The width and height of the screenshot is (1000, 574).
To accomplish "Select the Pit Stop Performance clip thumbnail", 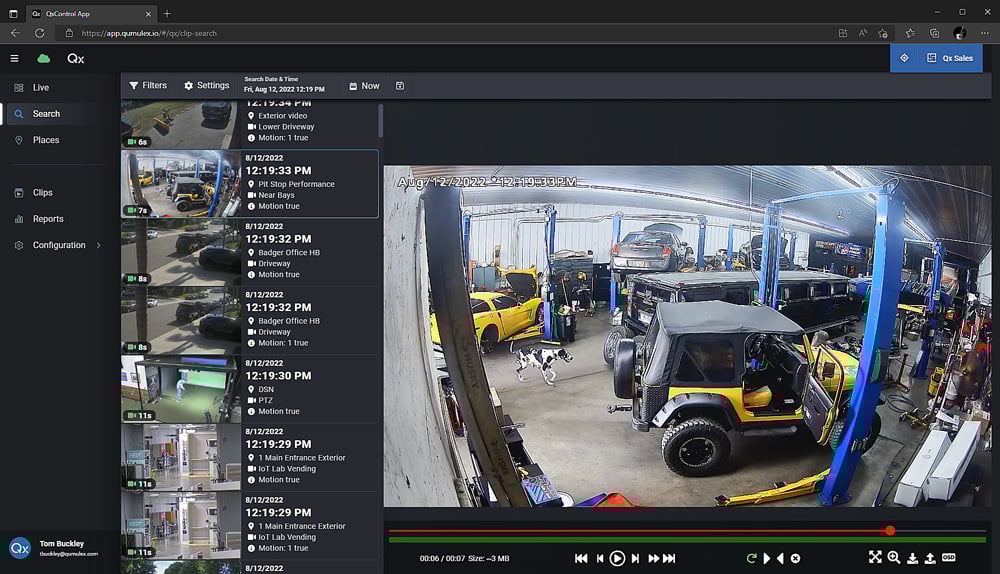I will pyautogui.click(x=181, y=184).
